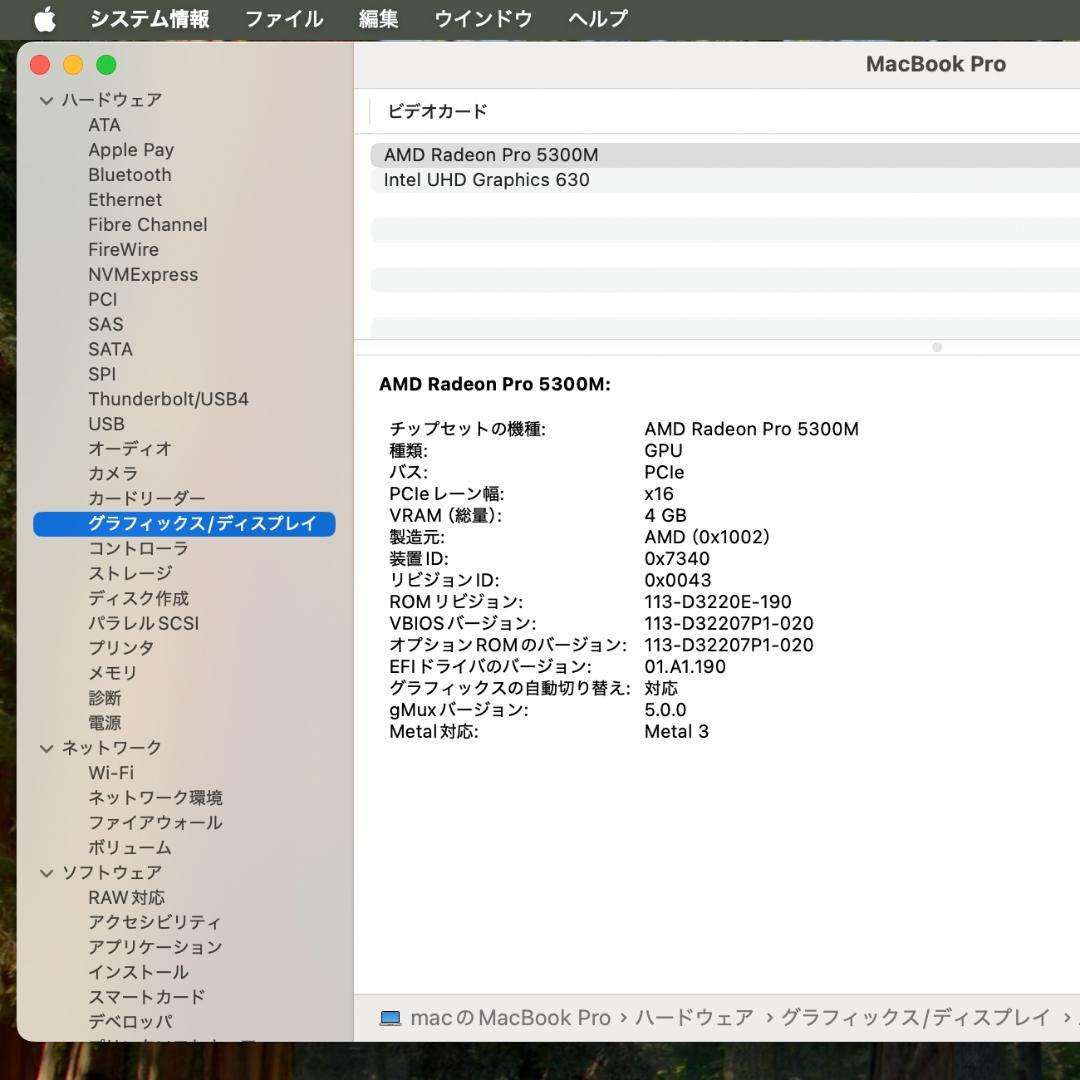This screenshot has width=1080, height=1080.
Task: Collapse the ネットワーク section in the sidebar
Action: coord(46,747)
